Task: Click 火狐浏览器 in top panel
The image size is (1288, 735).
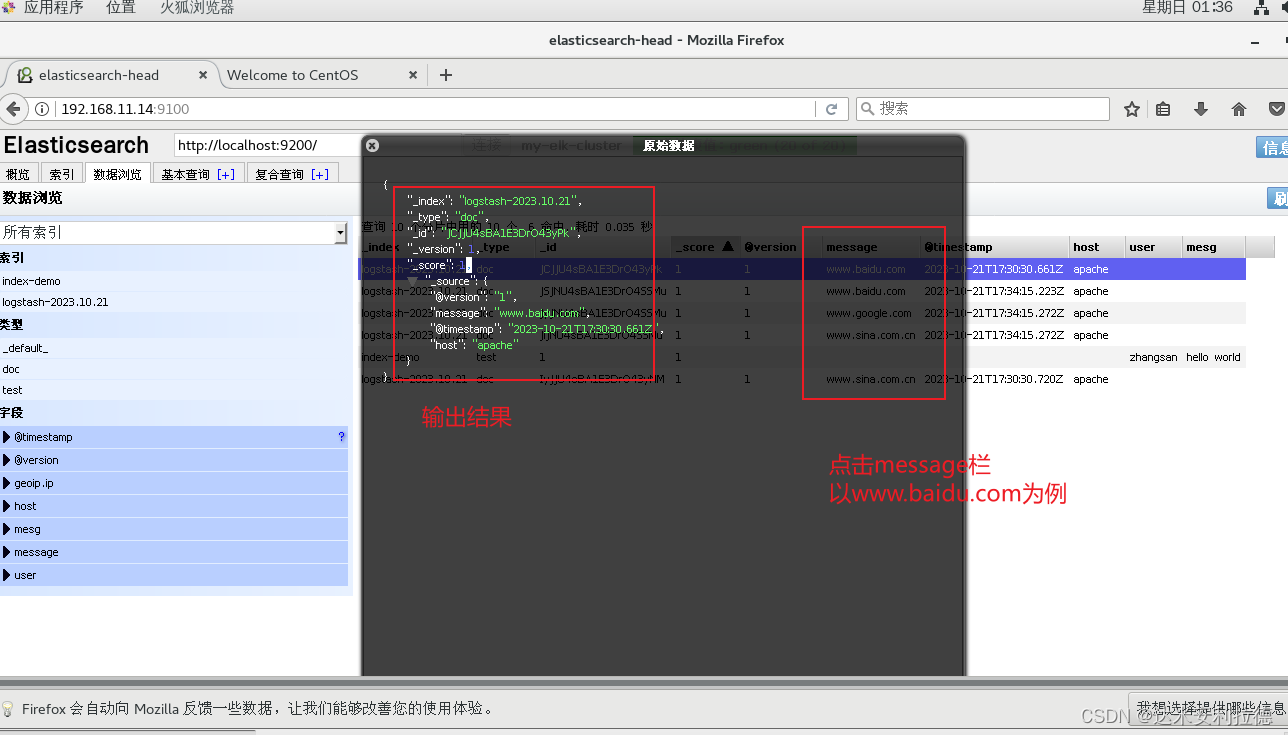Action: [197, 8]
